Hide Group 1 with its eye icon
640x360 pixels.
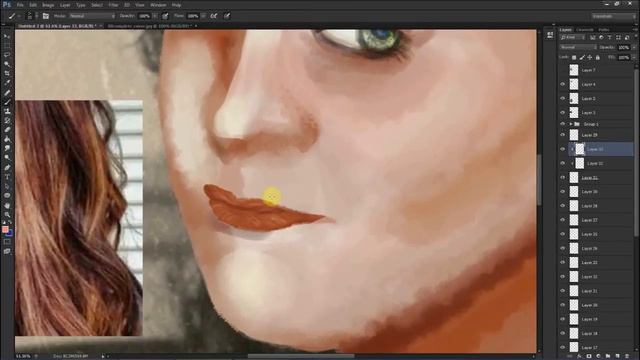[562, 124]
